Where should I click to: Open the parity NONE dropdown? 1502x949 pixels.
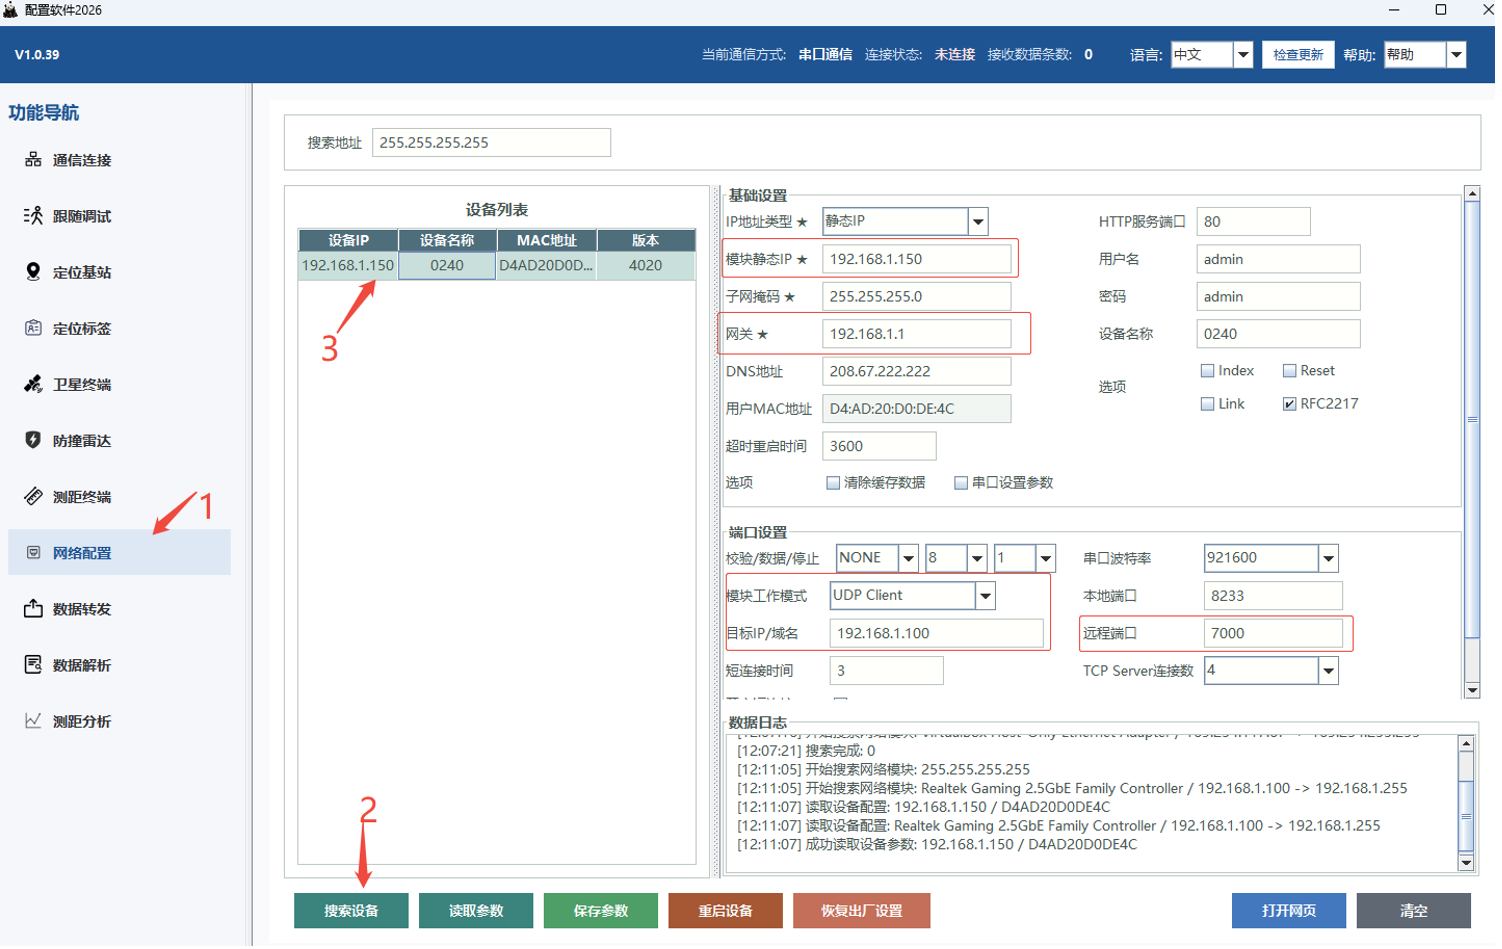[908, 559]
